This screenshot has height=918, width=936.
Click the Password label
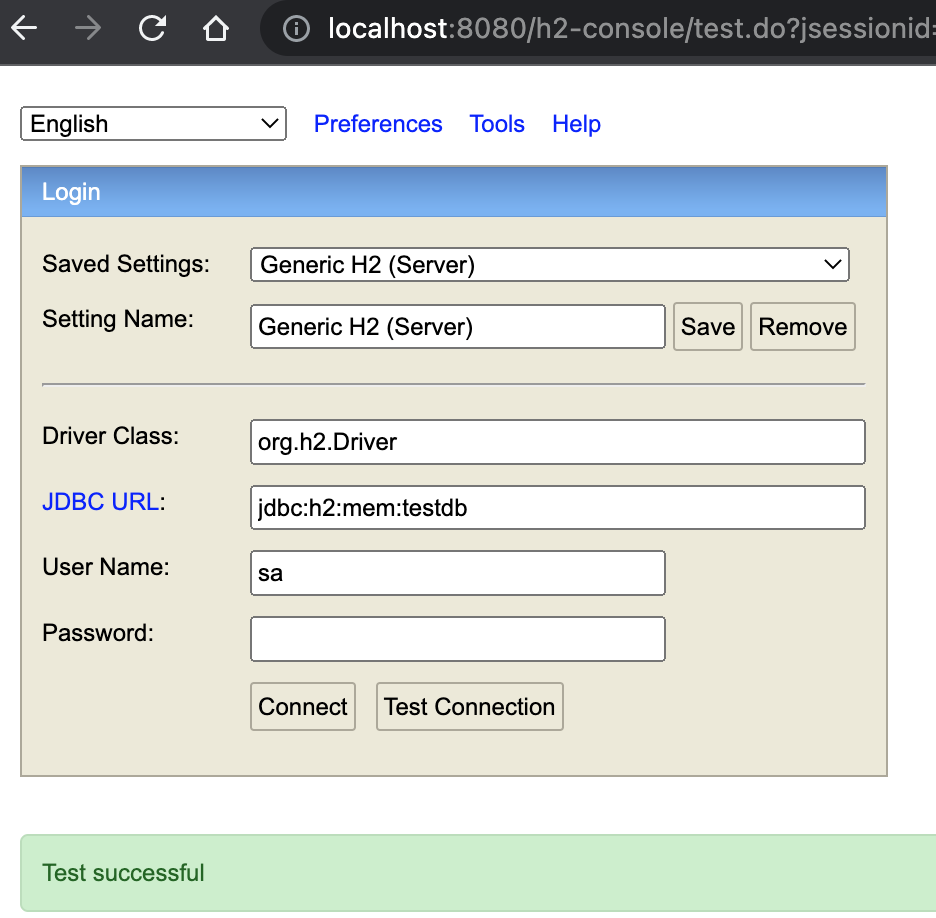tap(98, 633)
